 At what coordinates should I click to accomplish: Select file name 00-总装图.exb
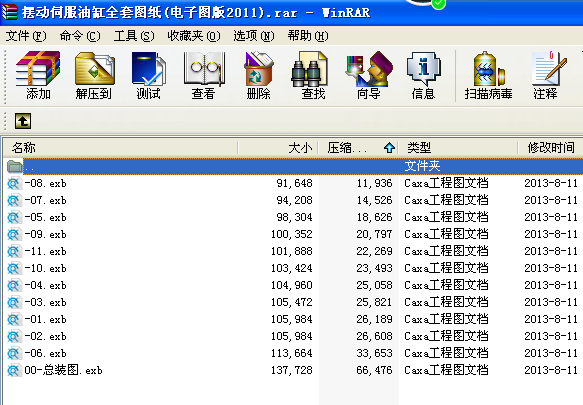point(63,370)
